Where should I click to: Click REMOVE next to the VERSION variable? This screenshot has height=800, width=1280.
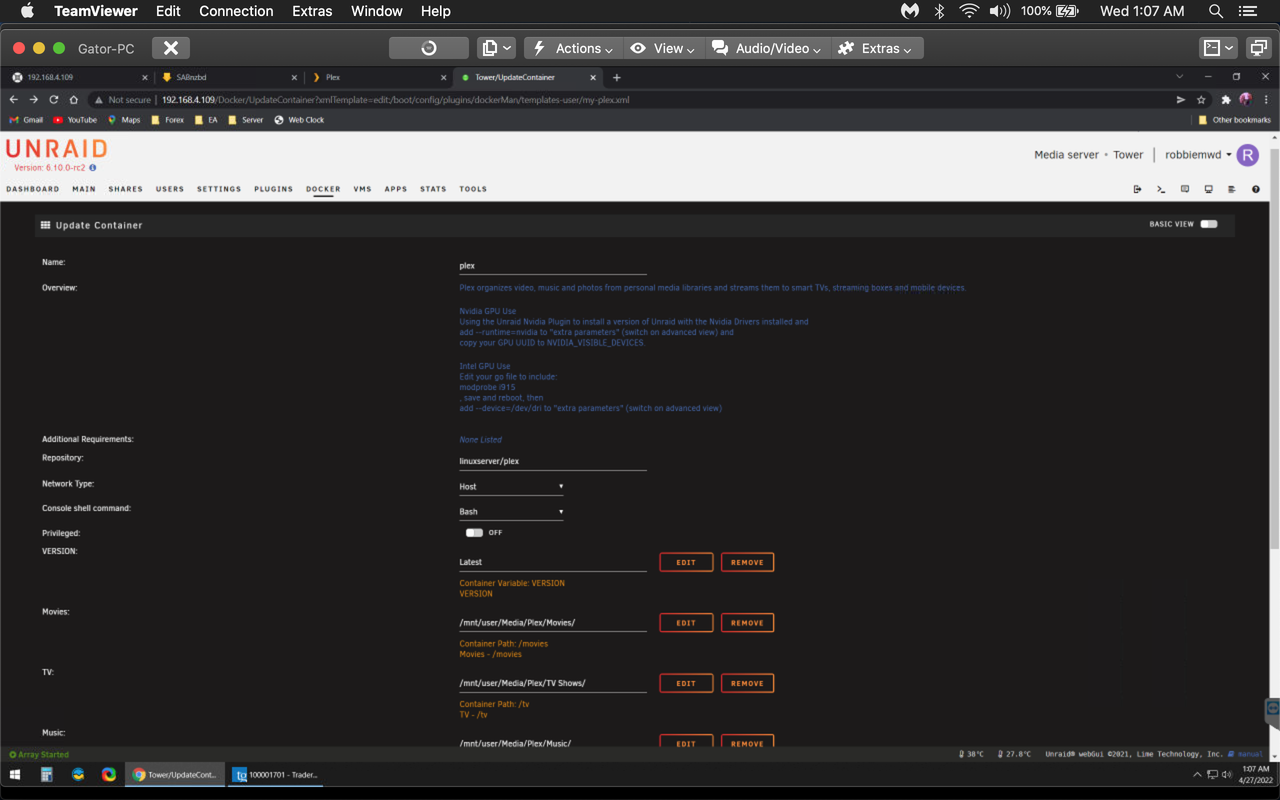pos(747,562)
